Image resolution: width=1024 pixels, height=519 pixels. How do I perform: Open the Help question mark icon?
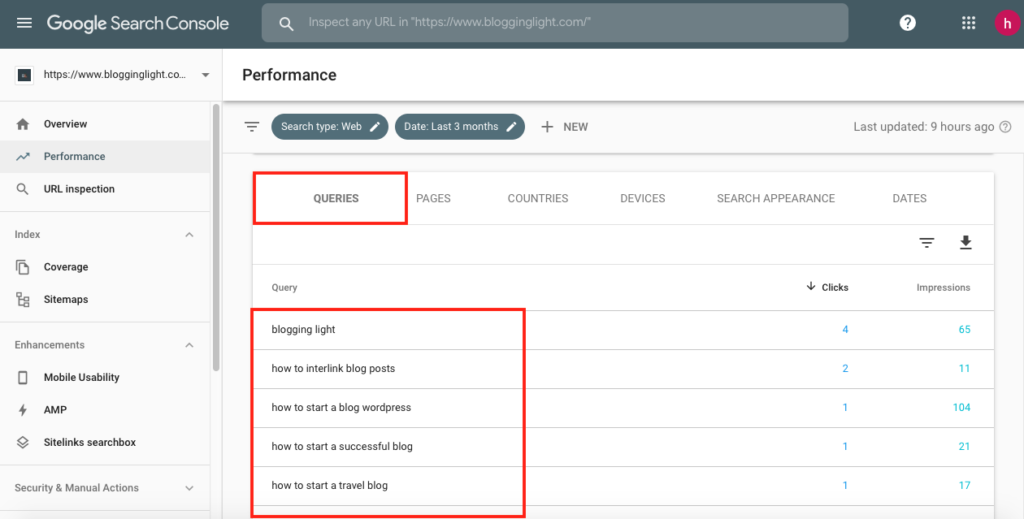click(907, 23)
